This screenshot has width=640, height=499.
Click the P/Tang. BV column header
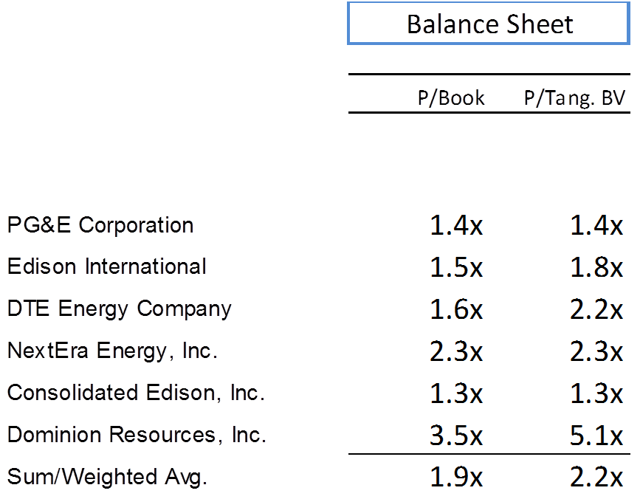click(x=575, y=98)
